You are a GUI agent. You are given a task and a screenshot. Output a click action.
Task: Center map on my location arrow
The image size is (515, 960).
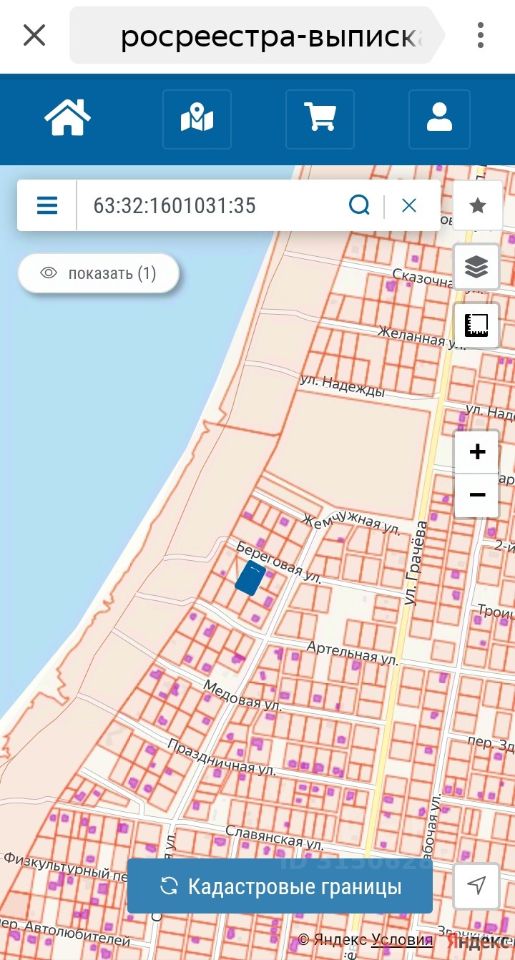point(476,885)
